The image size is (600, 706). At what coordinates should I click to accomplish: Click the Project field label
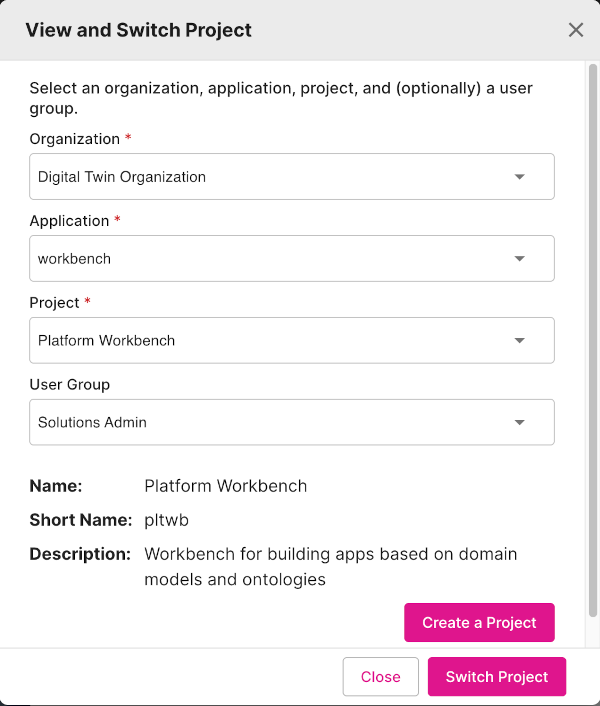pyautogui.click(x=55, y=303)
